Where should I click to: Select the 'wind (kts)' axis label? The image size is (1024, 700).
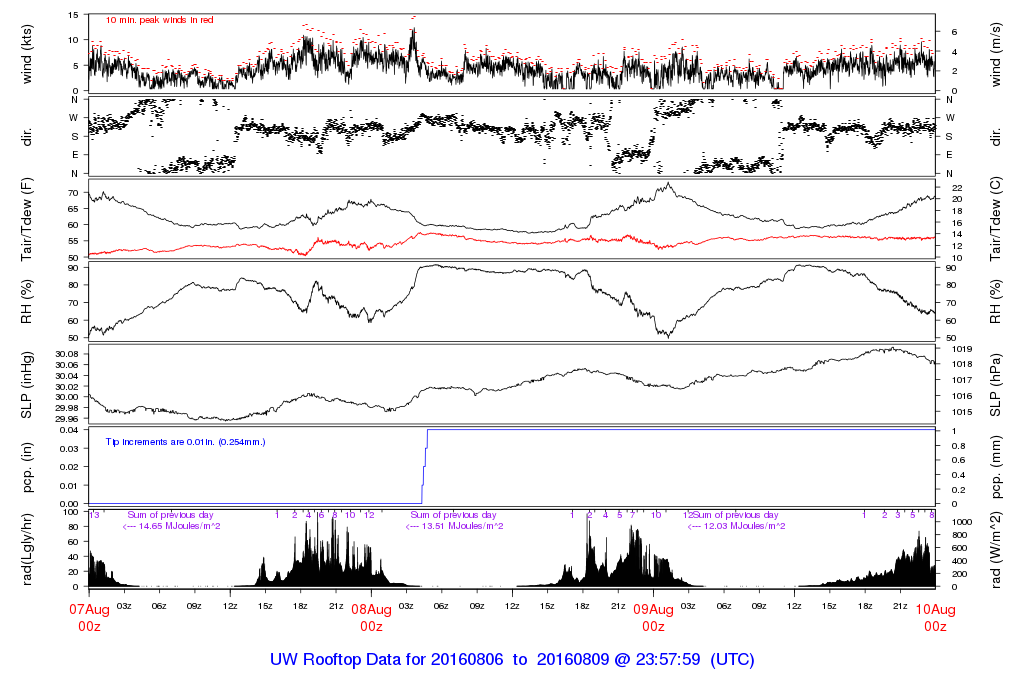tap(27, 54)
